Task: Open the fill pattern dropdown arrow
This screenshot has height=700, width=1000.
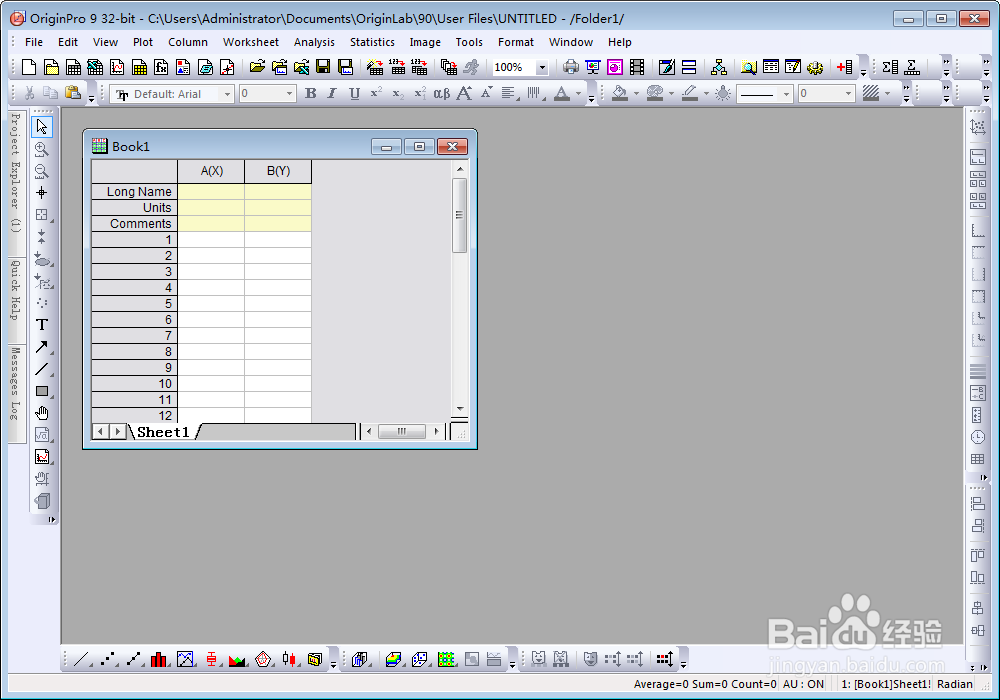Action: coord(887,94)
